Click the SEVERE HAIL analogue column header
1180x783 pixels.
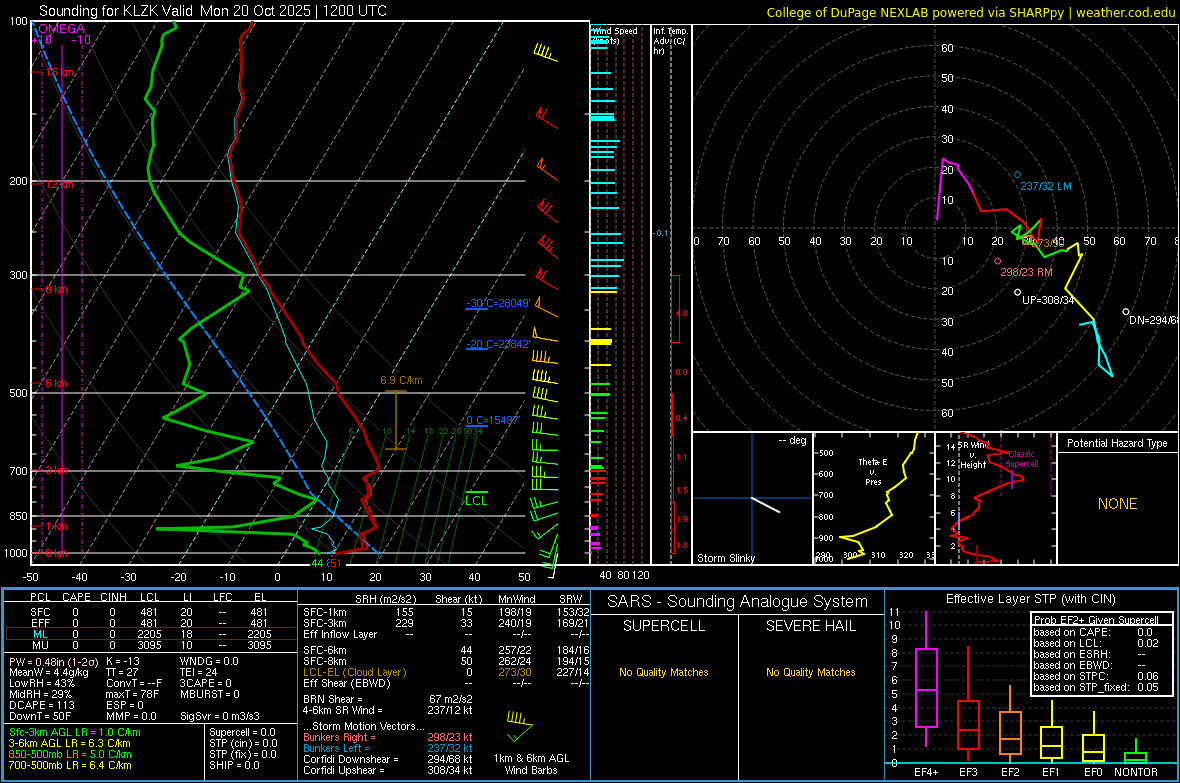810,626
